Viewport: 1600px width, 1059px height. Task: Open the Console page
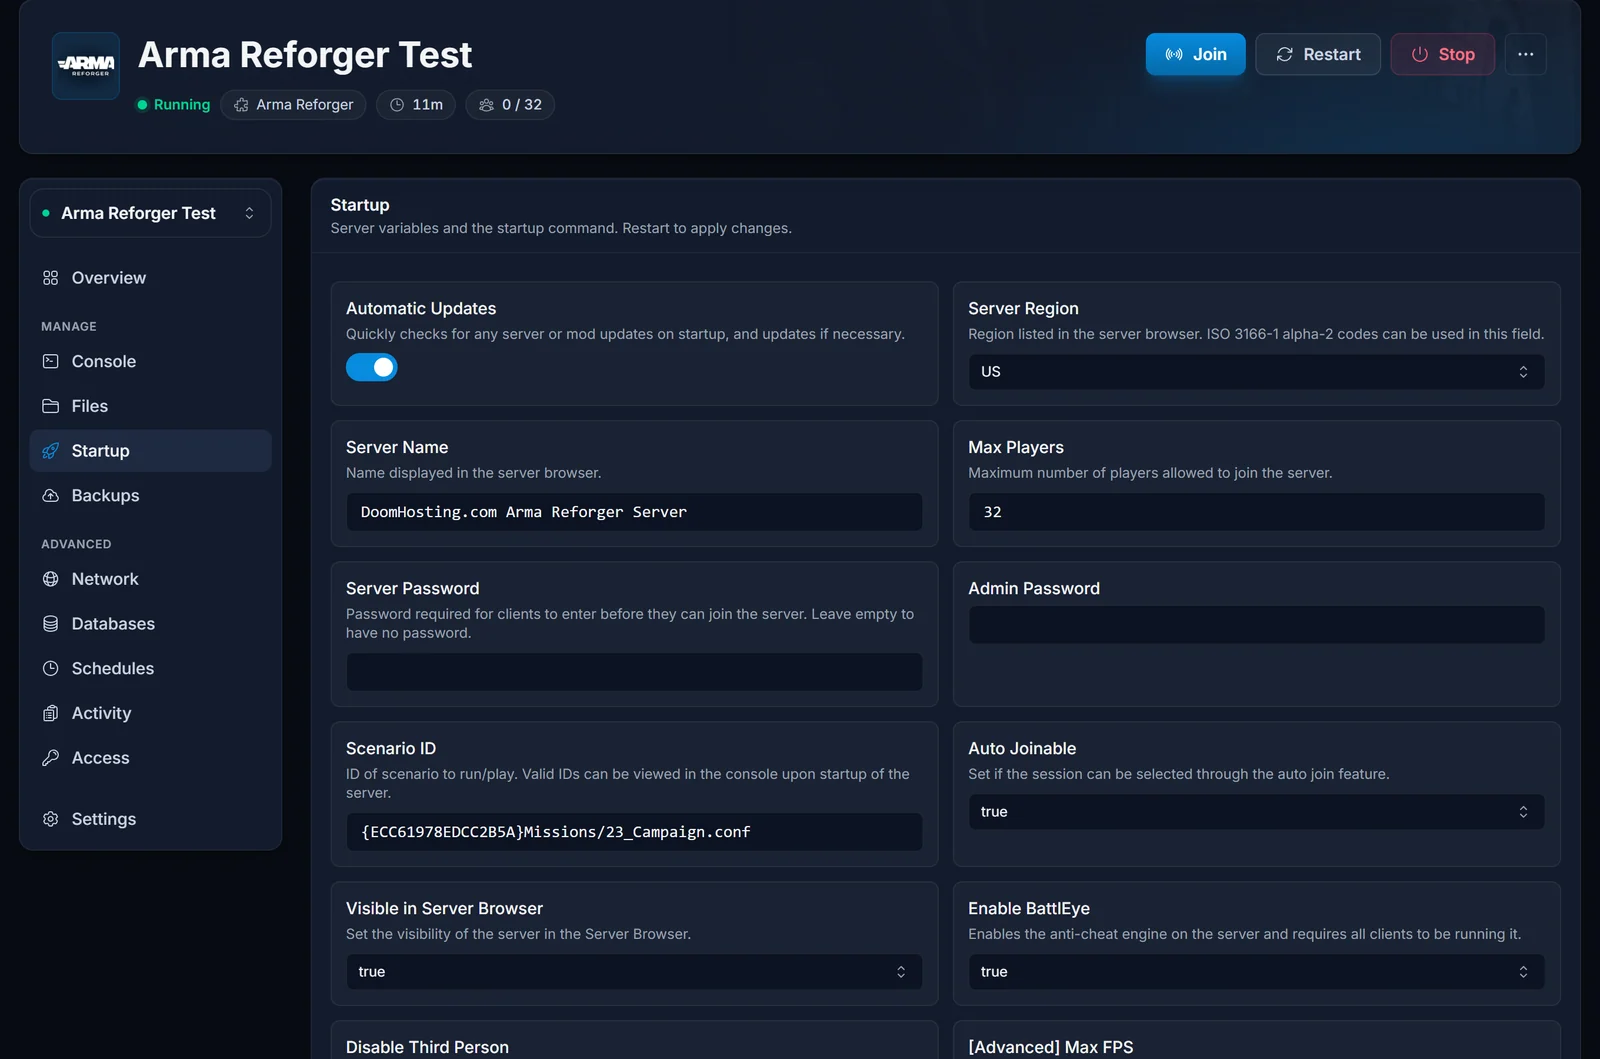[150, 362]
